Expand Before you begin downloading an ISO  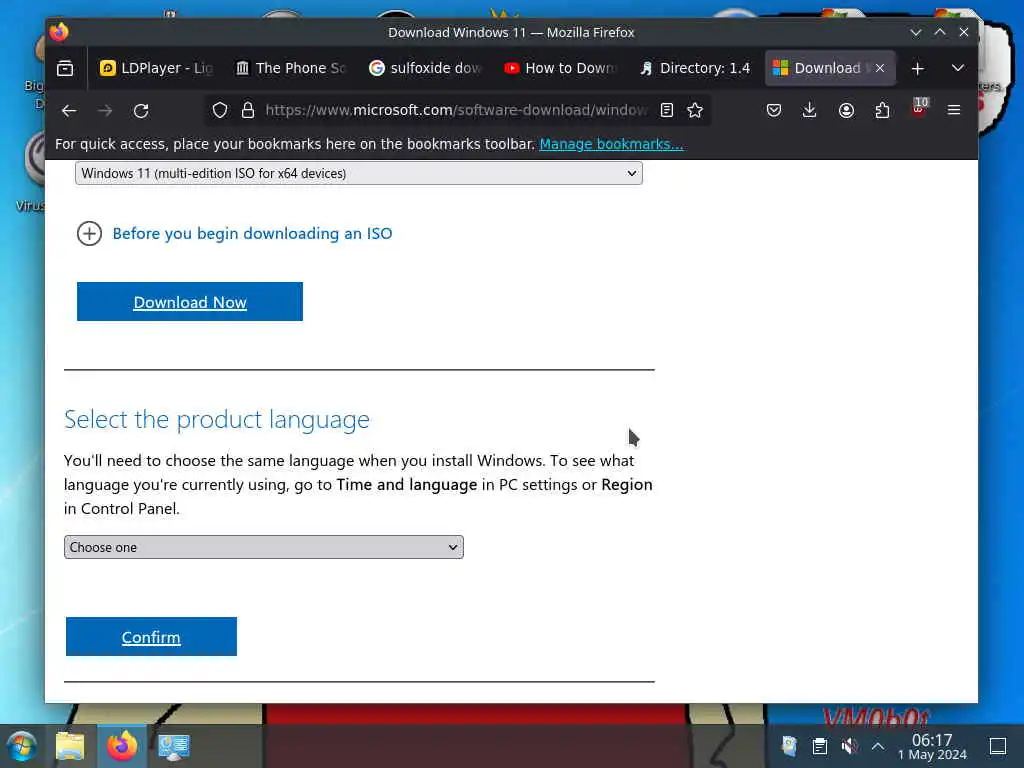pyautogui.click(x=234, y=234)
